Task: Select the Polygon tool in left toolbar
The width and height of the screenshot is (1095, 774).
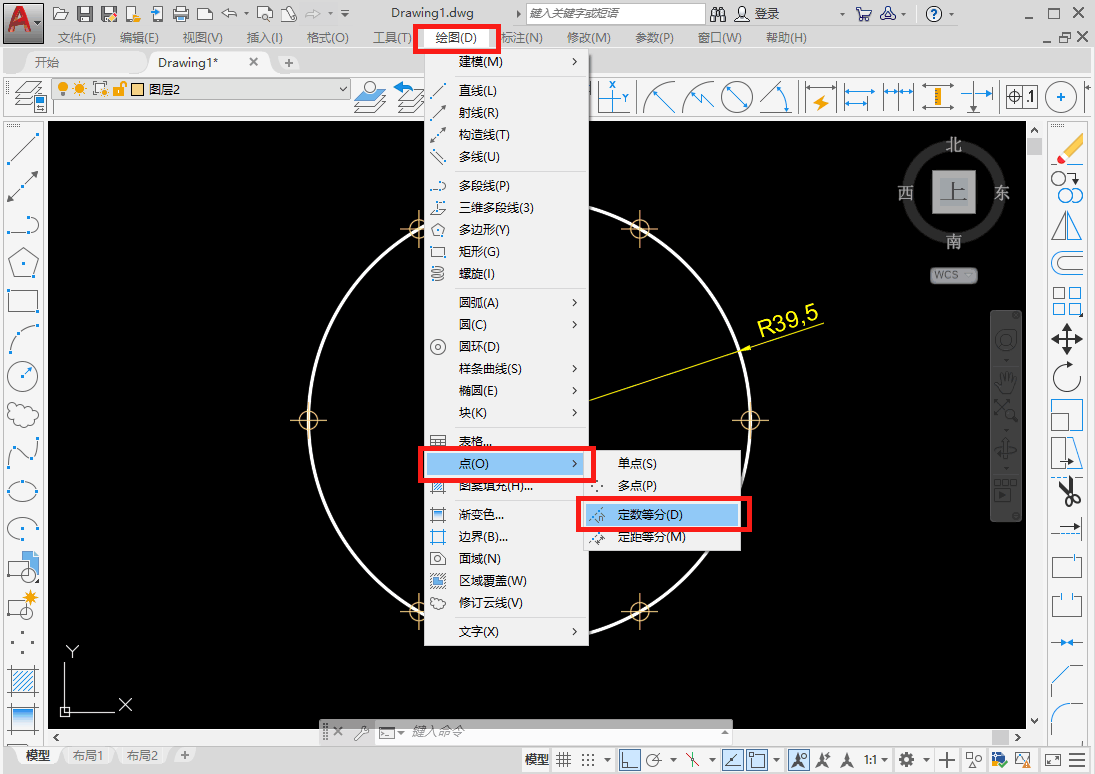Action: 22,264
